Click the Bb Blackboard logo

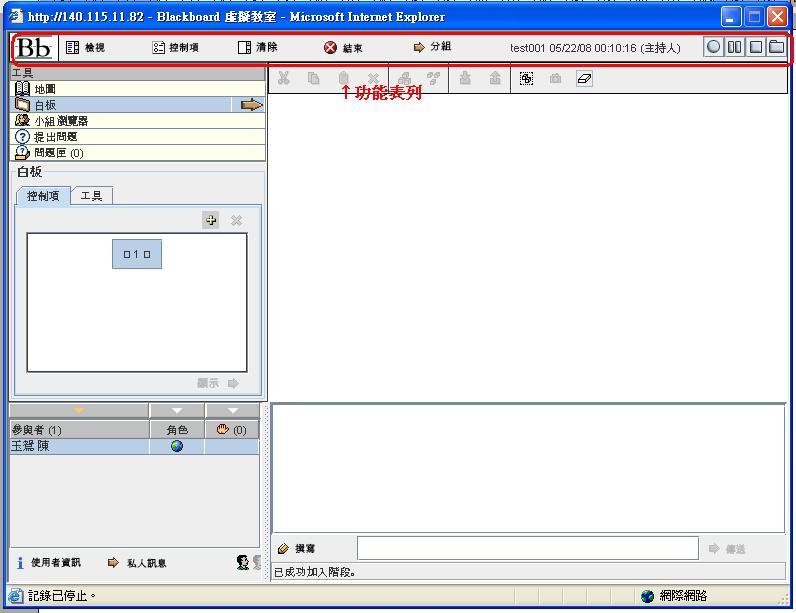click(x=35, y=48)
